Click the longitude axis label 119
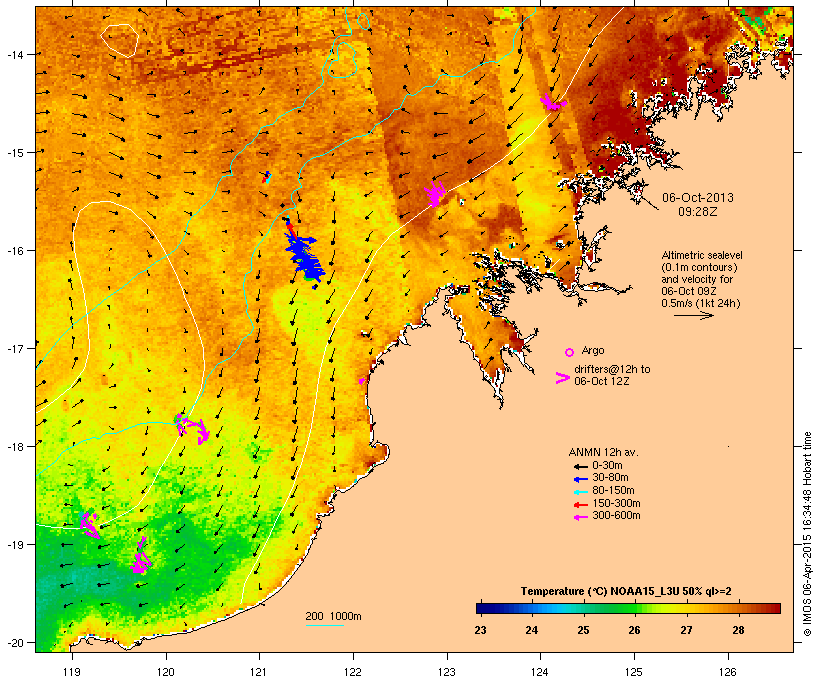Screen dimensions: 820x680 point(72,672)
